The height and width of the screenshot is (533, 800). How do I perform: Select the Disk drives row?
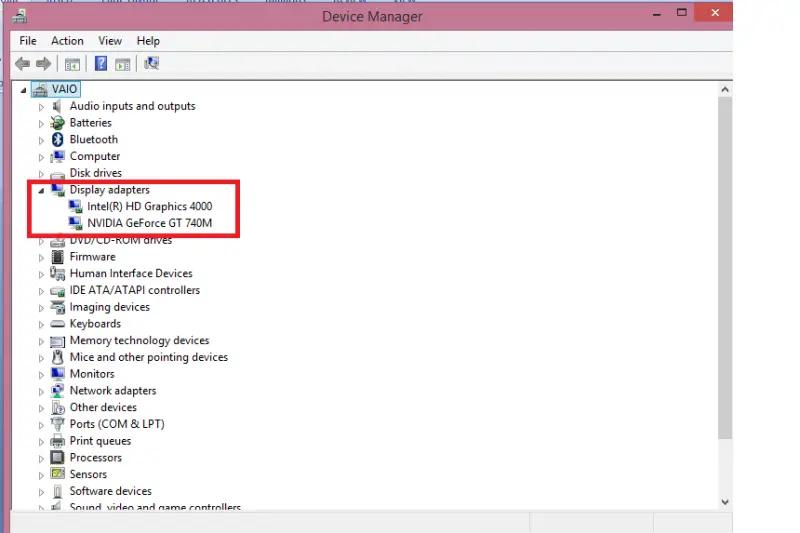pyautogui.click(x=95, y=173)
